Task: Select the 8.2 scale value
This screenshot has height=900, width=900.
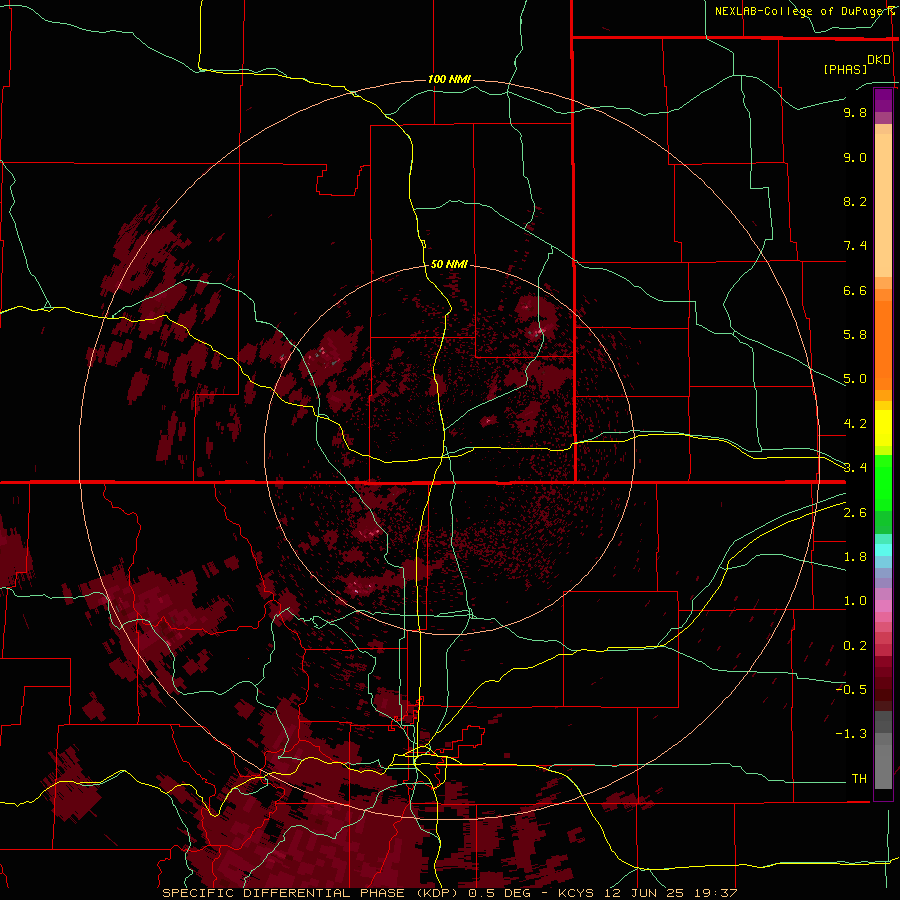Action: 855,201
